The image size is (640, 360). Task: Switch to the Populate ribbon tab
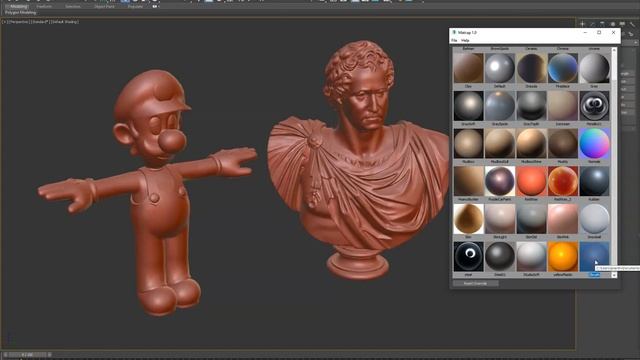click(135, 7)
